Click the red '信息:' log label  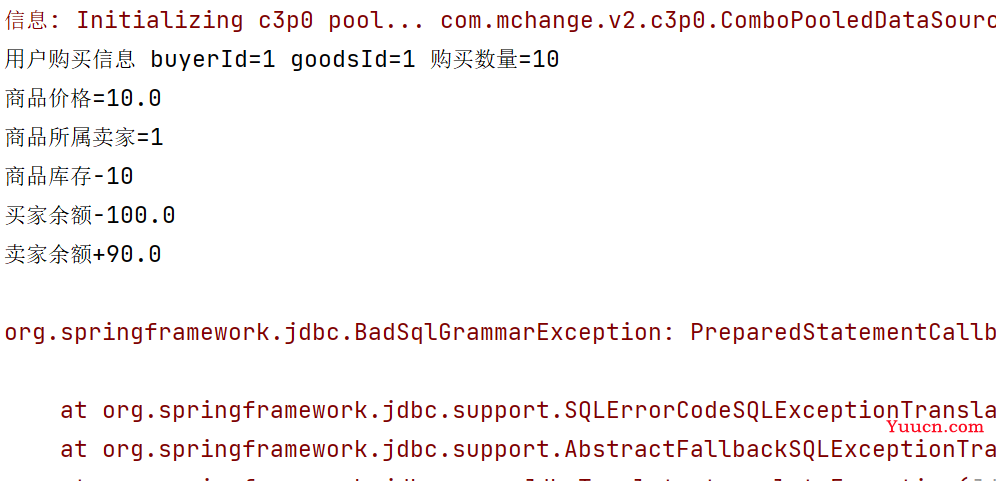[x=34, y=21]
